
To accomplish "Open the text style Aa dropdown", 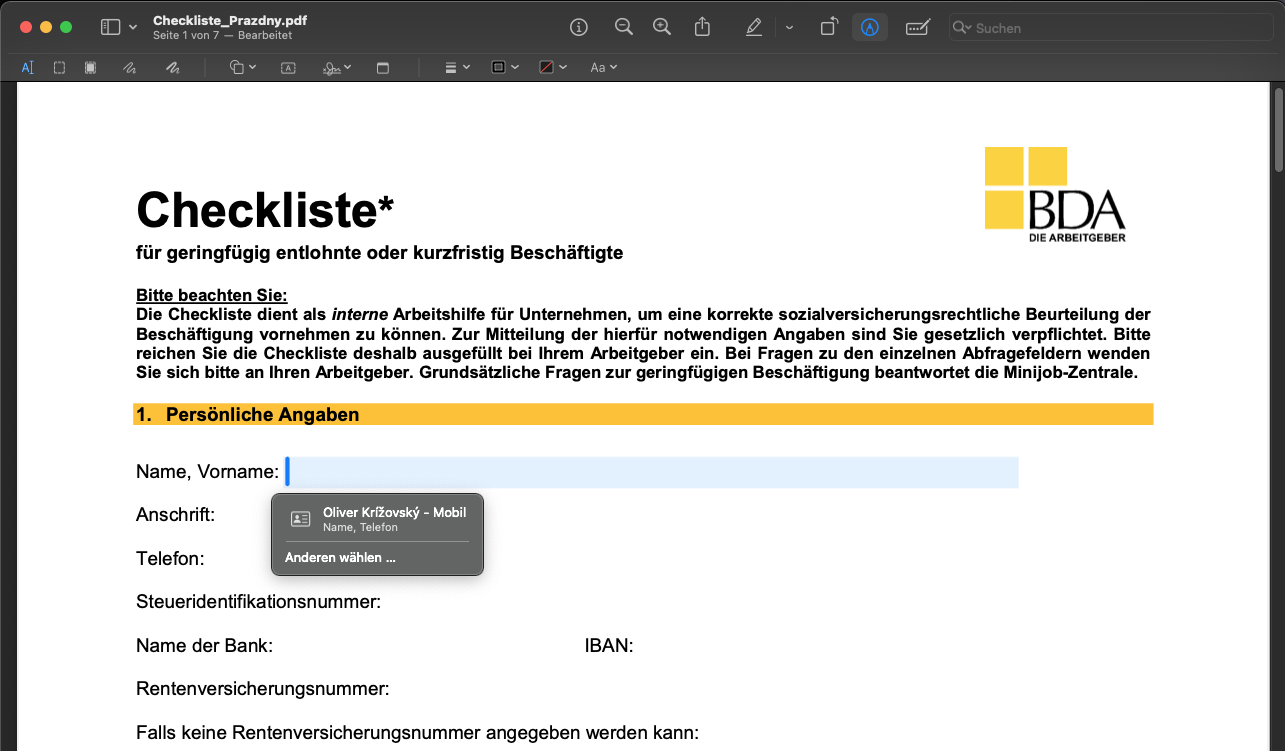I will 603,67.
